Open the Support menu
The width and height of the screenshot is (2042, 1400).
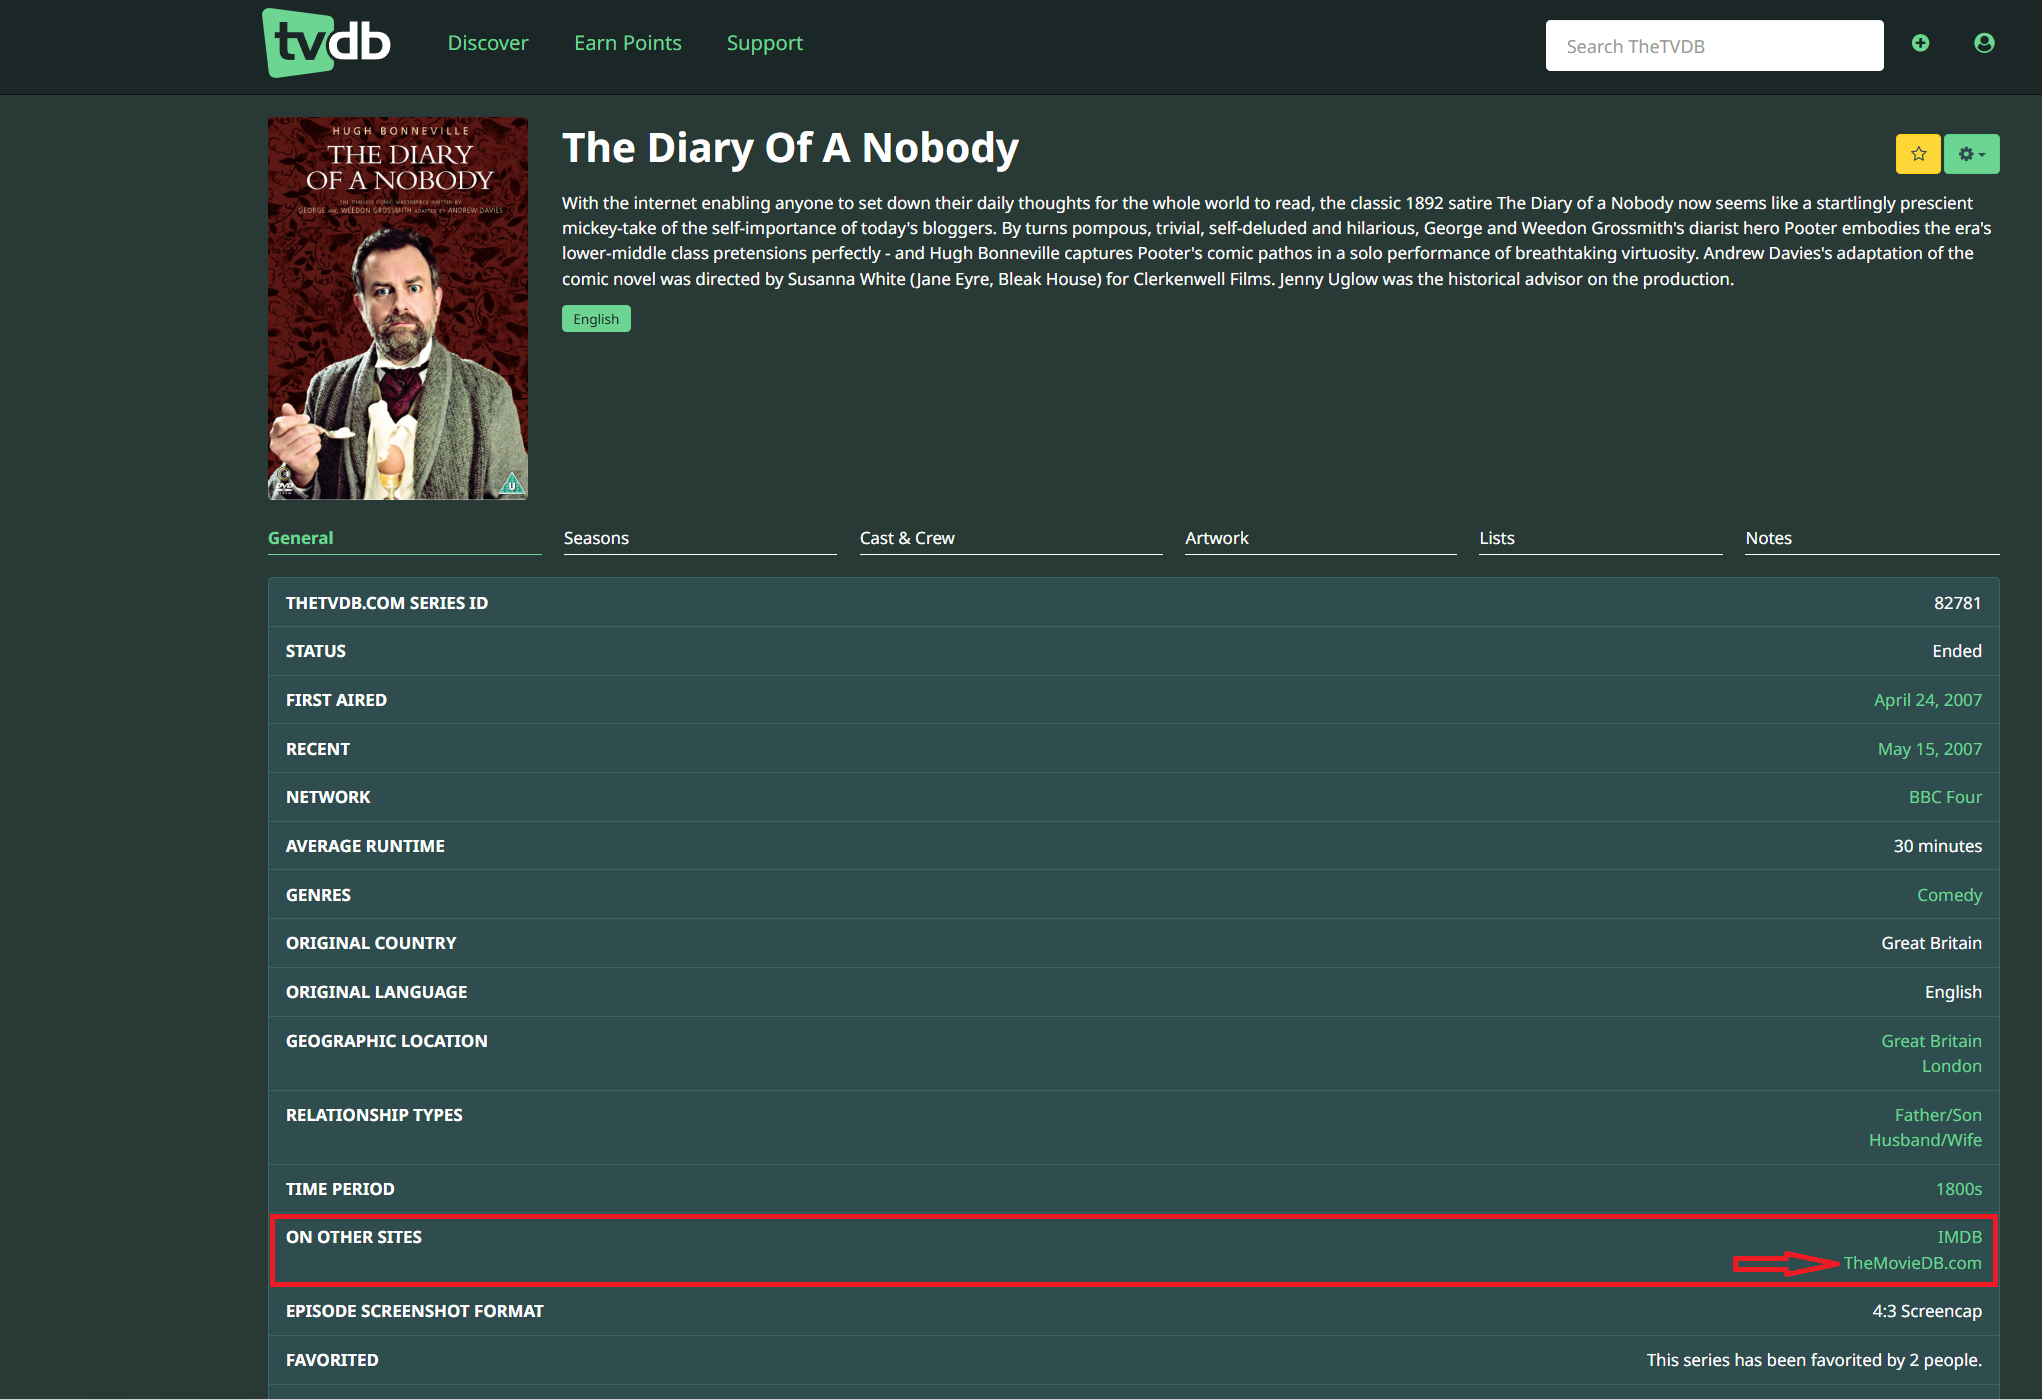pos(765,43)
